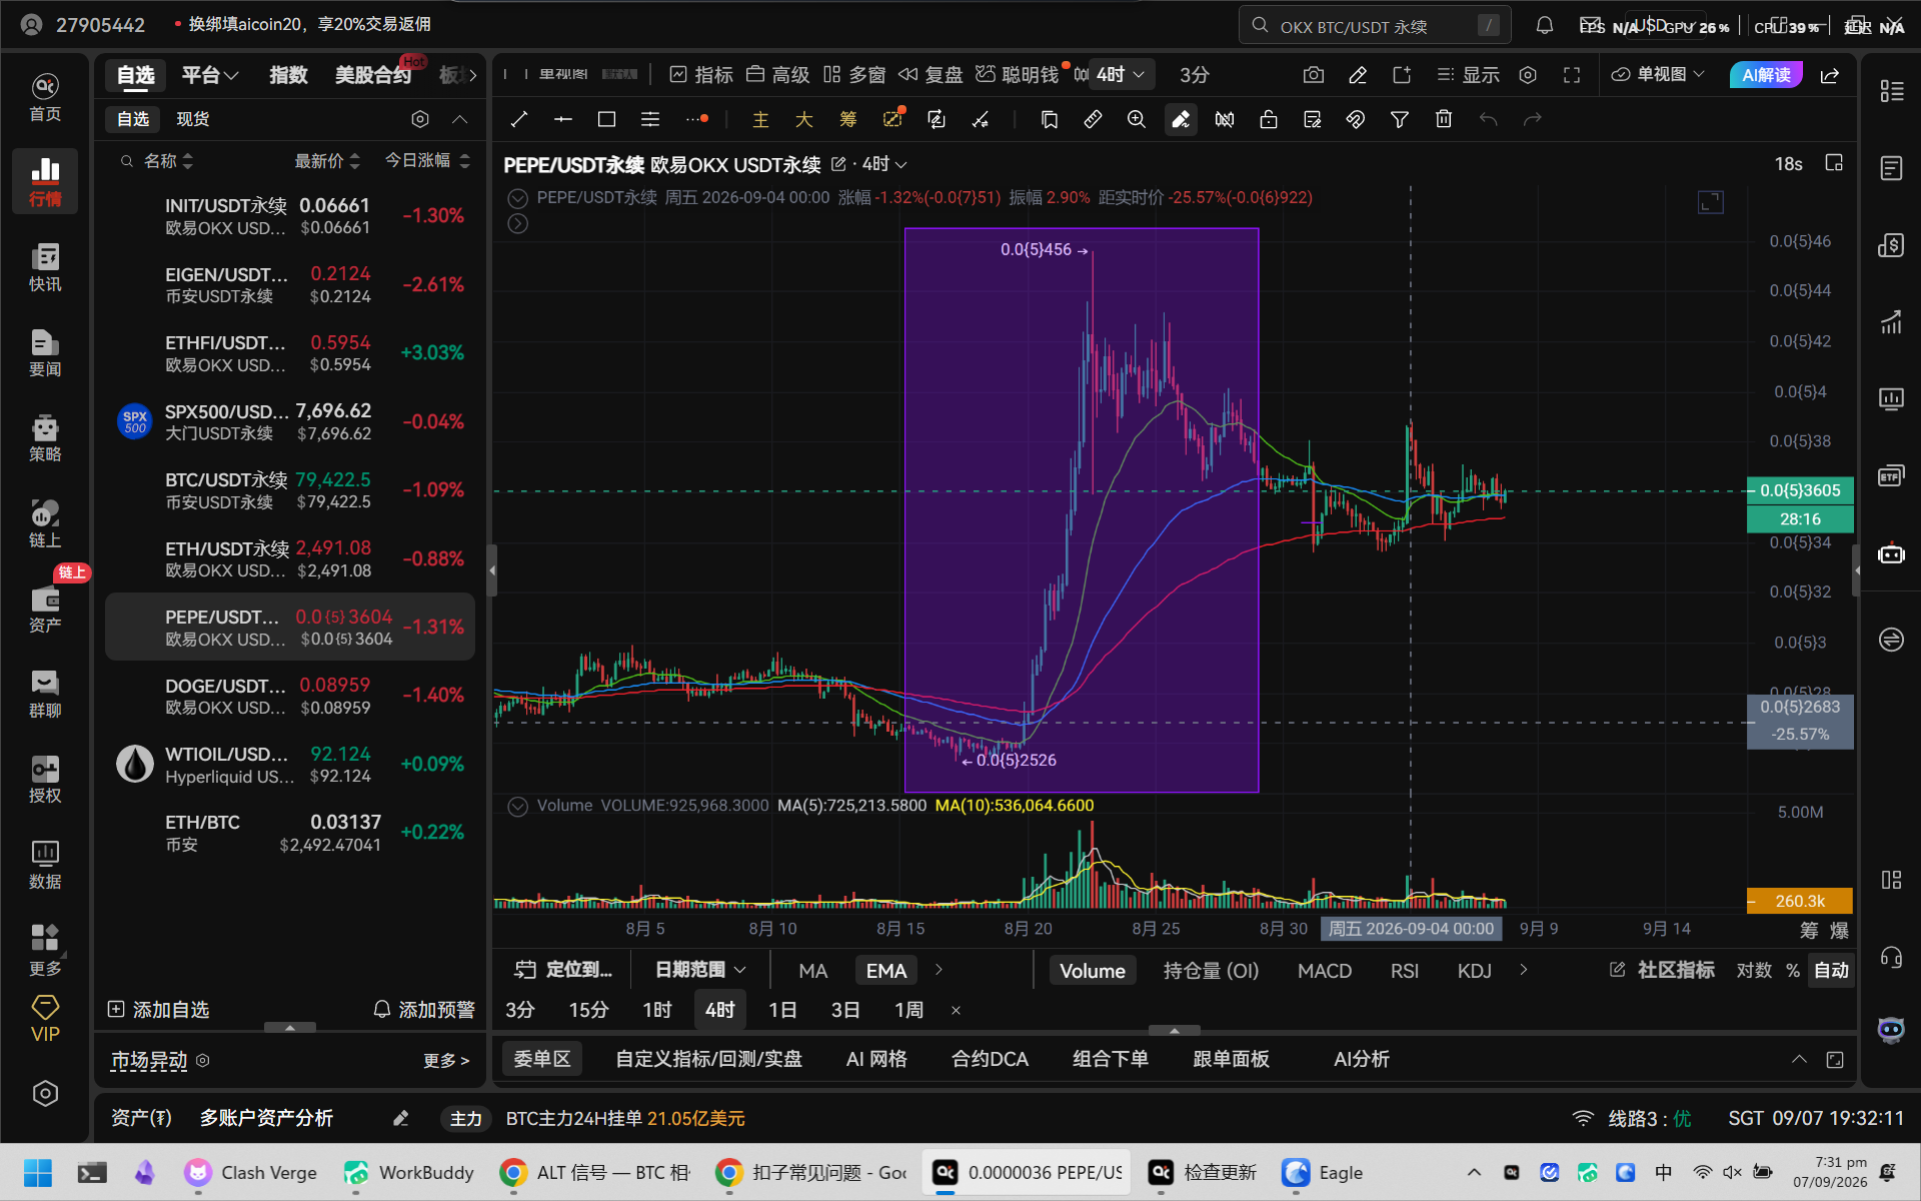Open the 单视图 view dropdown
The width and height of the screenshot is (1921, 1201).
click(1658, 75)
